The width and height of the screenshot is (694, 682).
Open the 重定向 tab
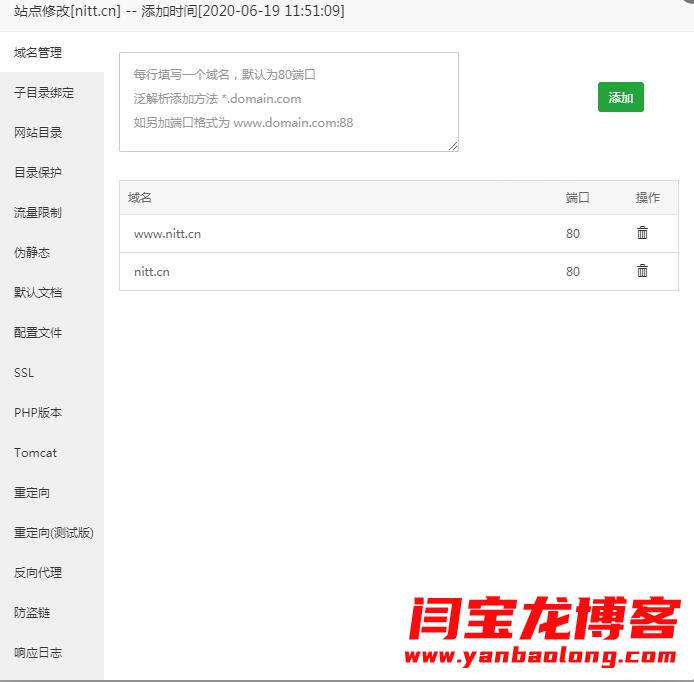(32, 493)
